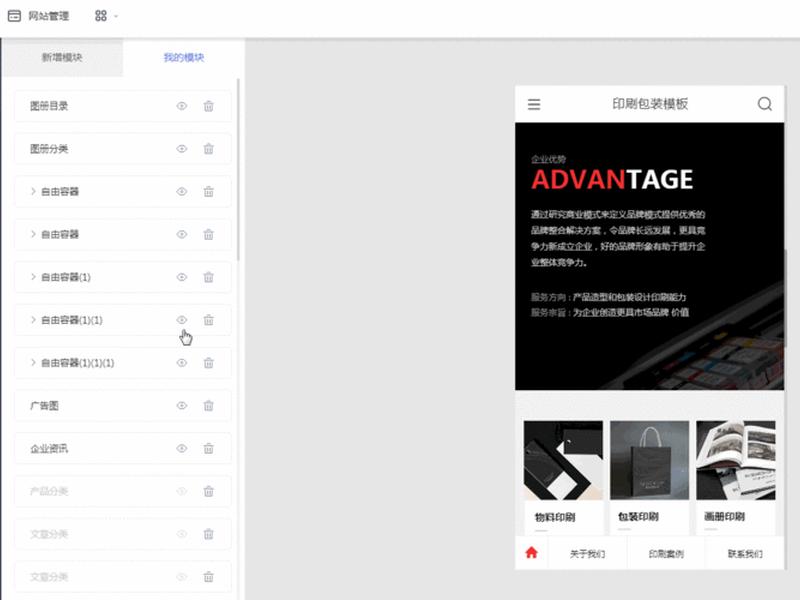The image size is (800, 600).
Task: Toggle visibility of 企业资讯 module
Action: (182, 449)
